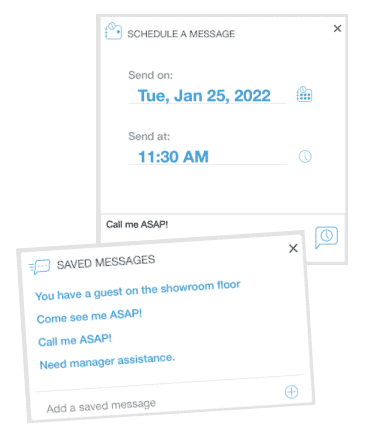Viewport: 366px width, 431px height.
Task: Click the SCHEDULE A MESSAGE title text
Action: (x=181, y=34)
